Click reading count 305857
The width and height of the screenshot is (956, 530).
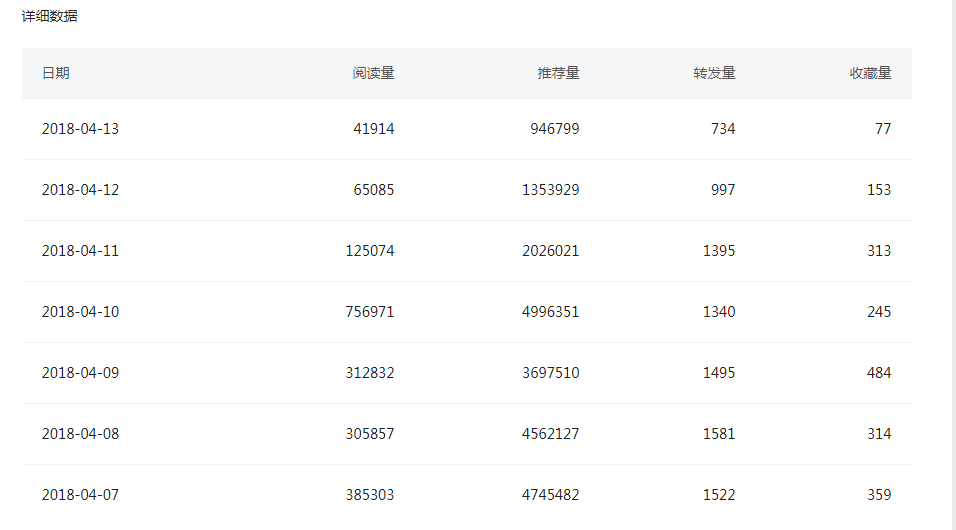pos(370,434)
